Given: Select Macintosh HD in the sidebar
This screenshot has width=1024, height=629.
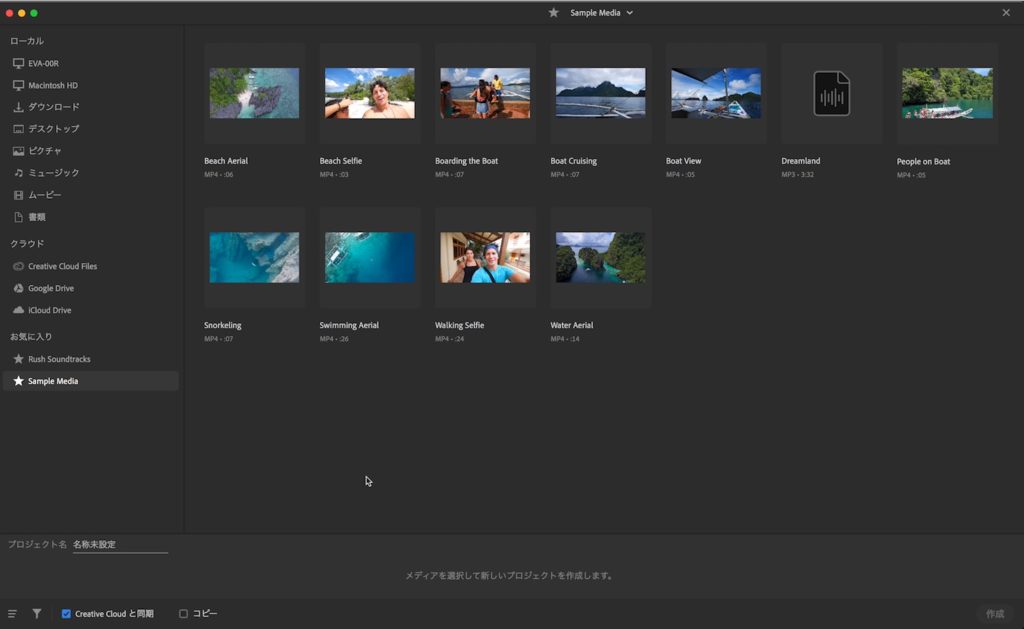Looking at the screenshot, I should [52, 85].
